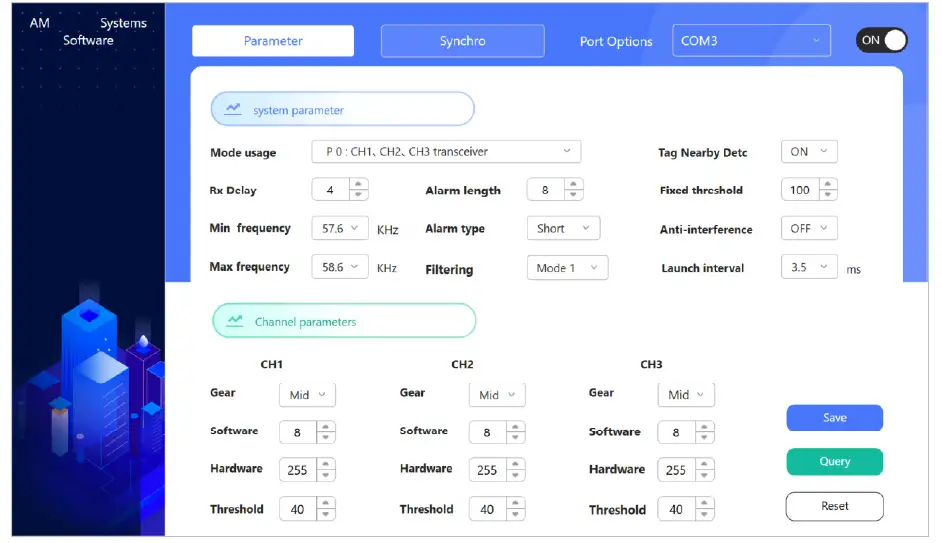Decrease the CH3 Hardware value
The height and width of the screenshot is (543, 942).
tap(704, 475)
